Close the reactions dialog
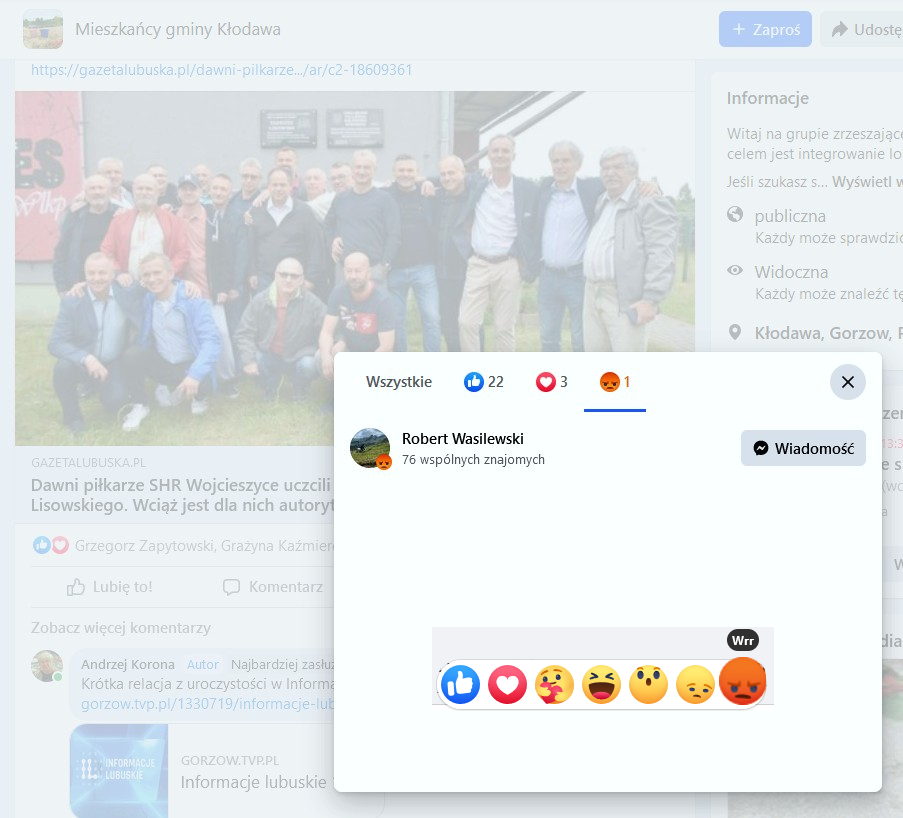The width and height of the screenshot is (903, 818). click(848, 382)
